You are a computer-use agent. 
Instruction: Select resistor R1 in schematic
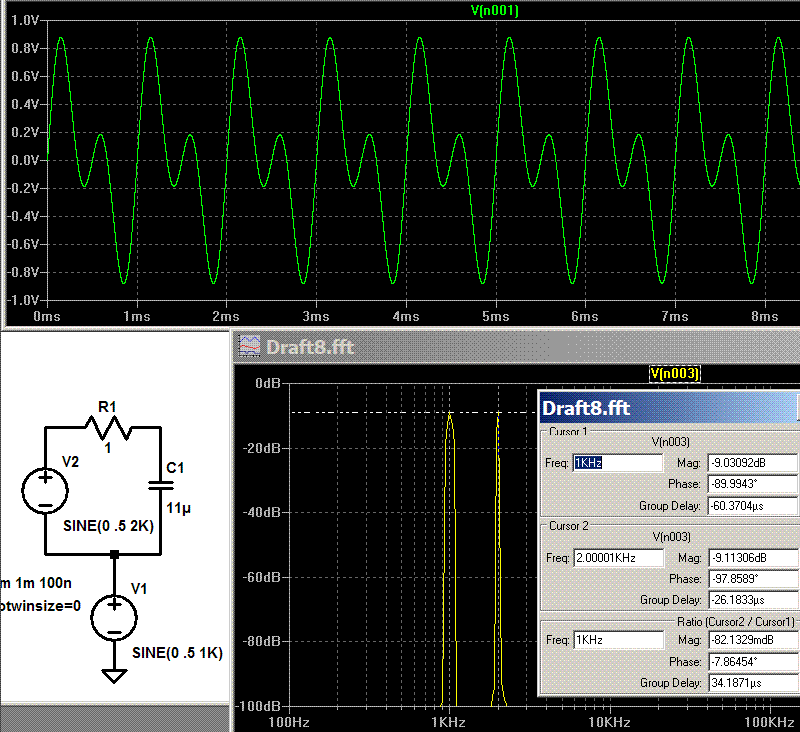coord(108,427)
